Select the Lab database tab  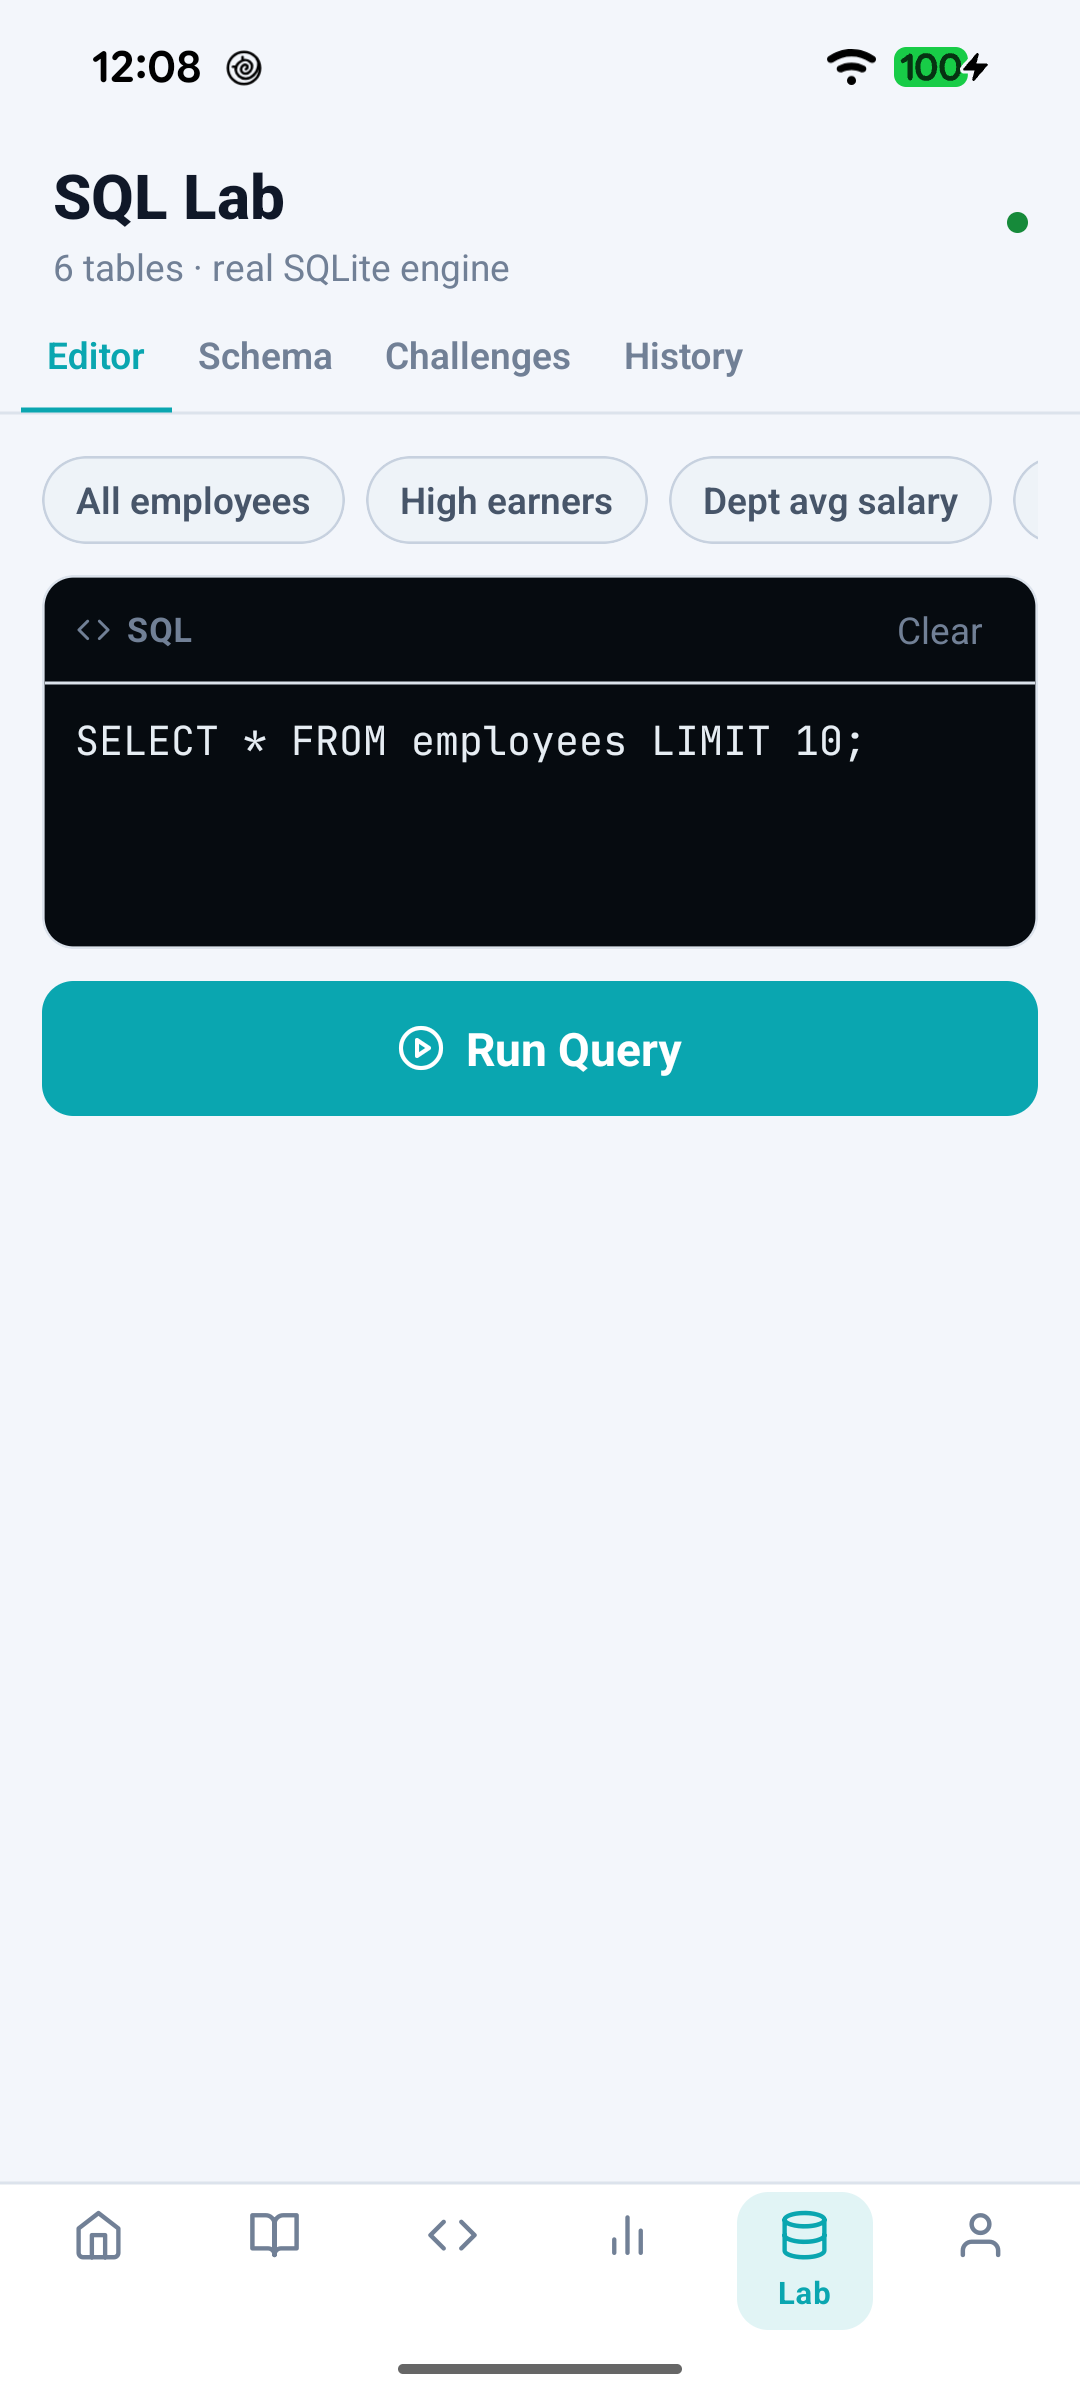[x=805, y=2260]
